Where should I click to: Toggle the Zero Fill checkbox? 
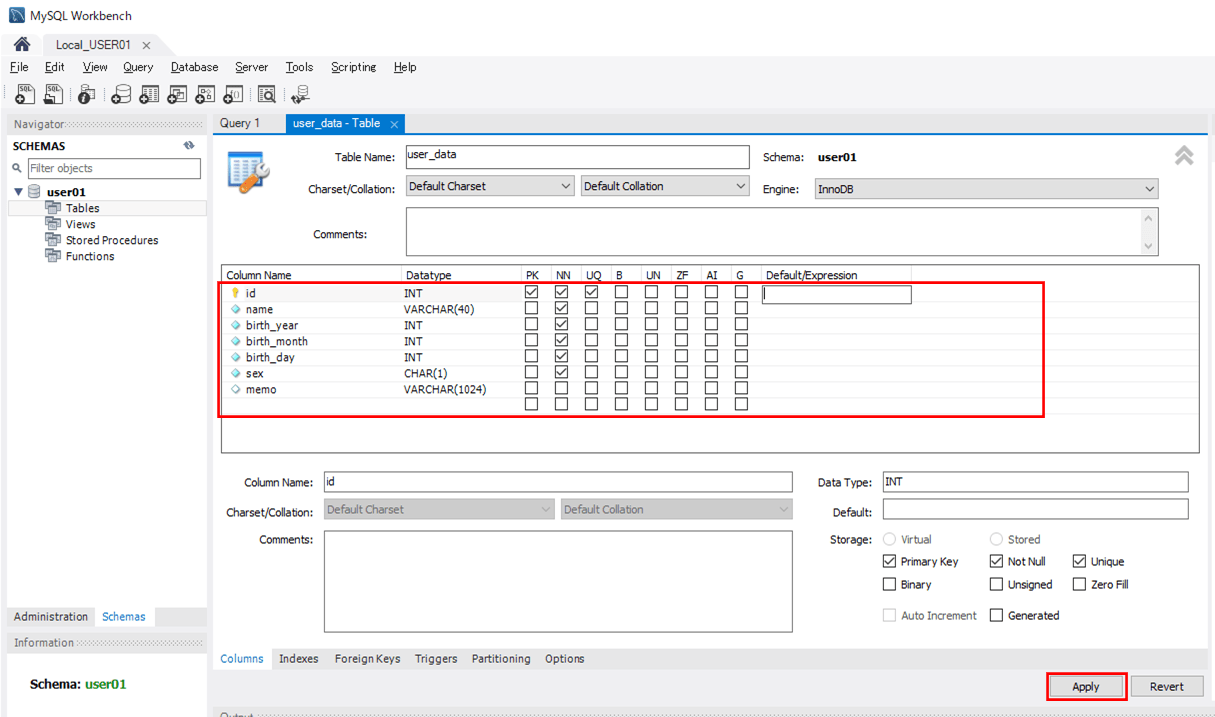coord(1080,585)
